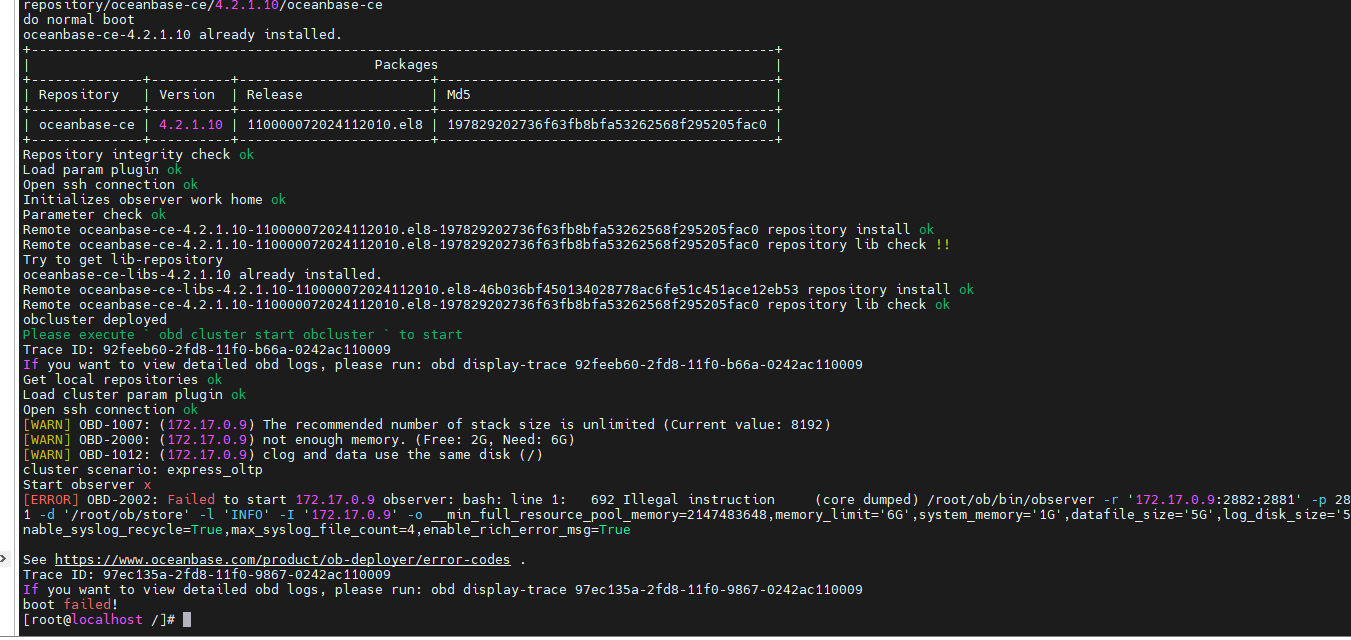
Task: Click the oceanbase-ce-libs 'repository install ok' line
Action: 499,290
